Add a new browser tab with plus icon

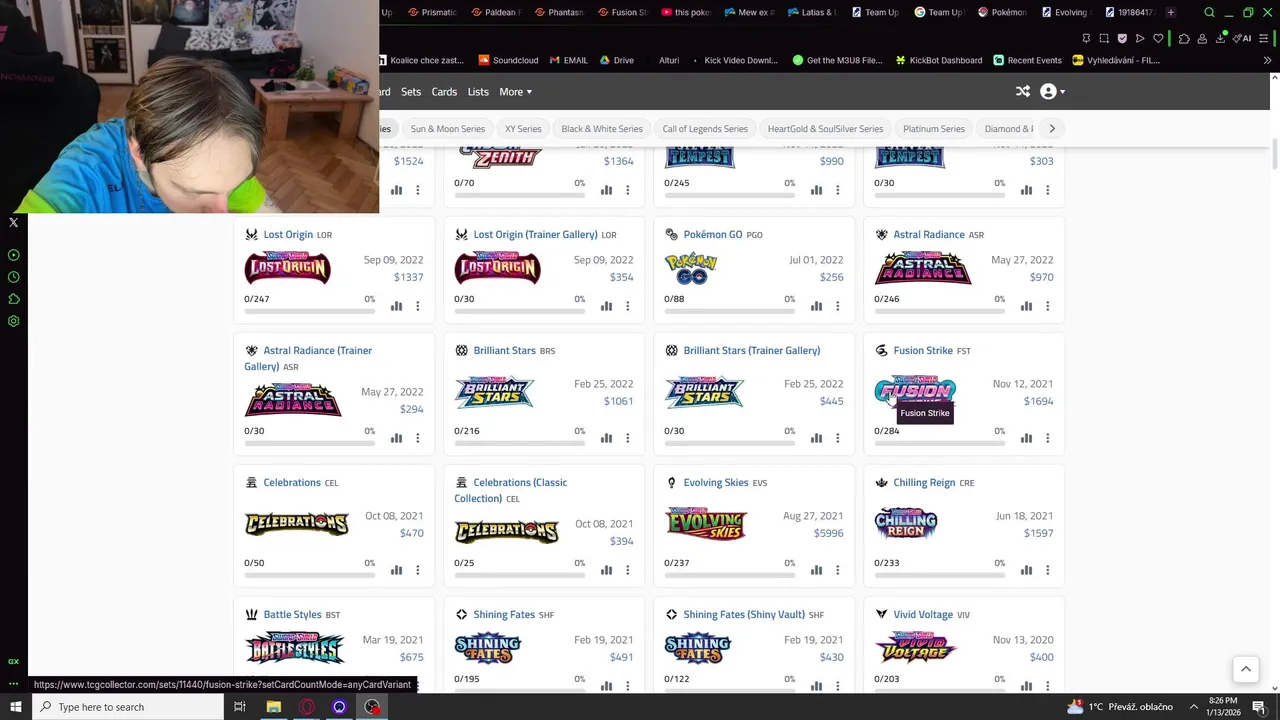coord(1171,12)
